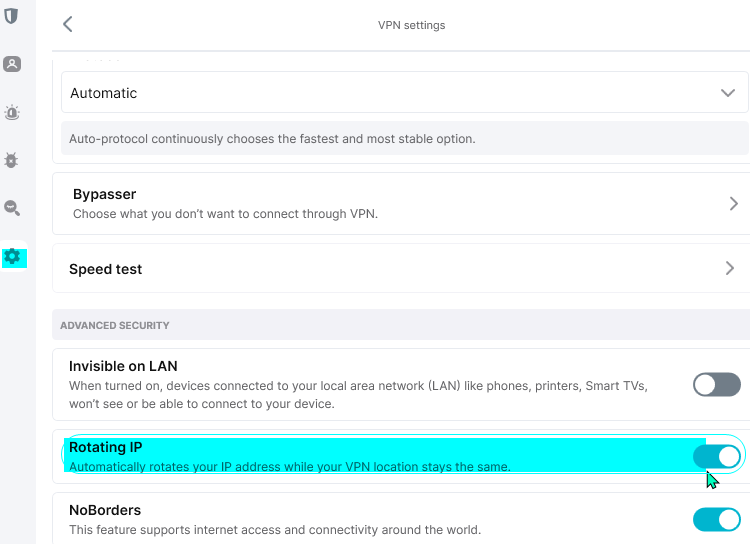Click the NoBorders label text

(x=105, y=510)
